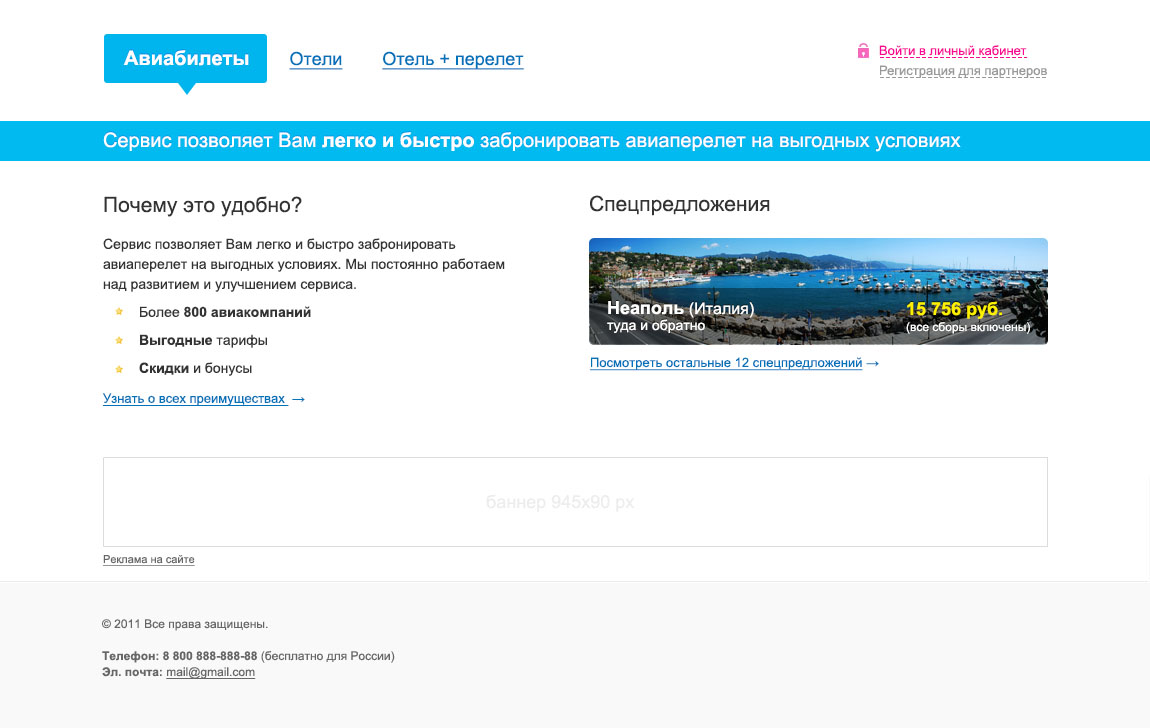Click the mail@gmail.com email link

(x=210, y=672)
